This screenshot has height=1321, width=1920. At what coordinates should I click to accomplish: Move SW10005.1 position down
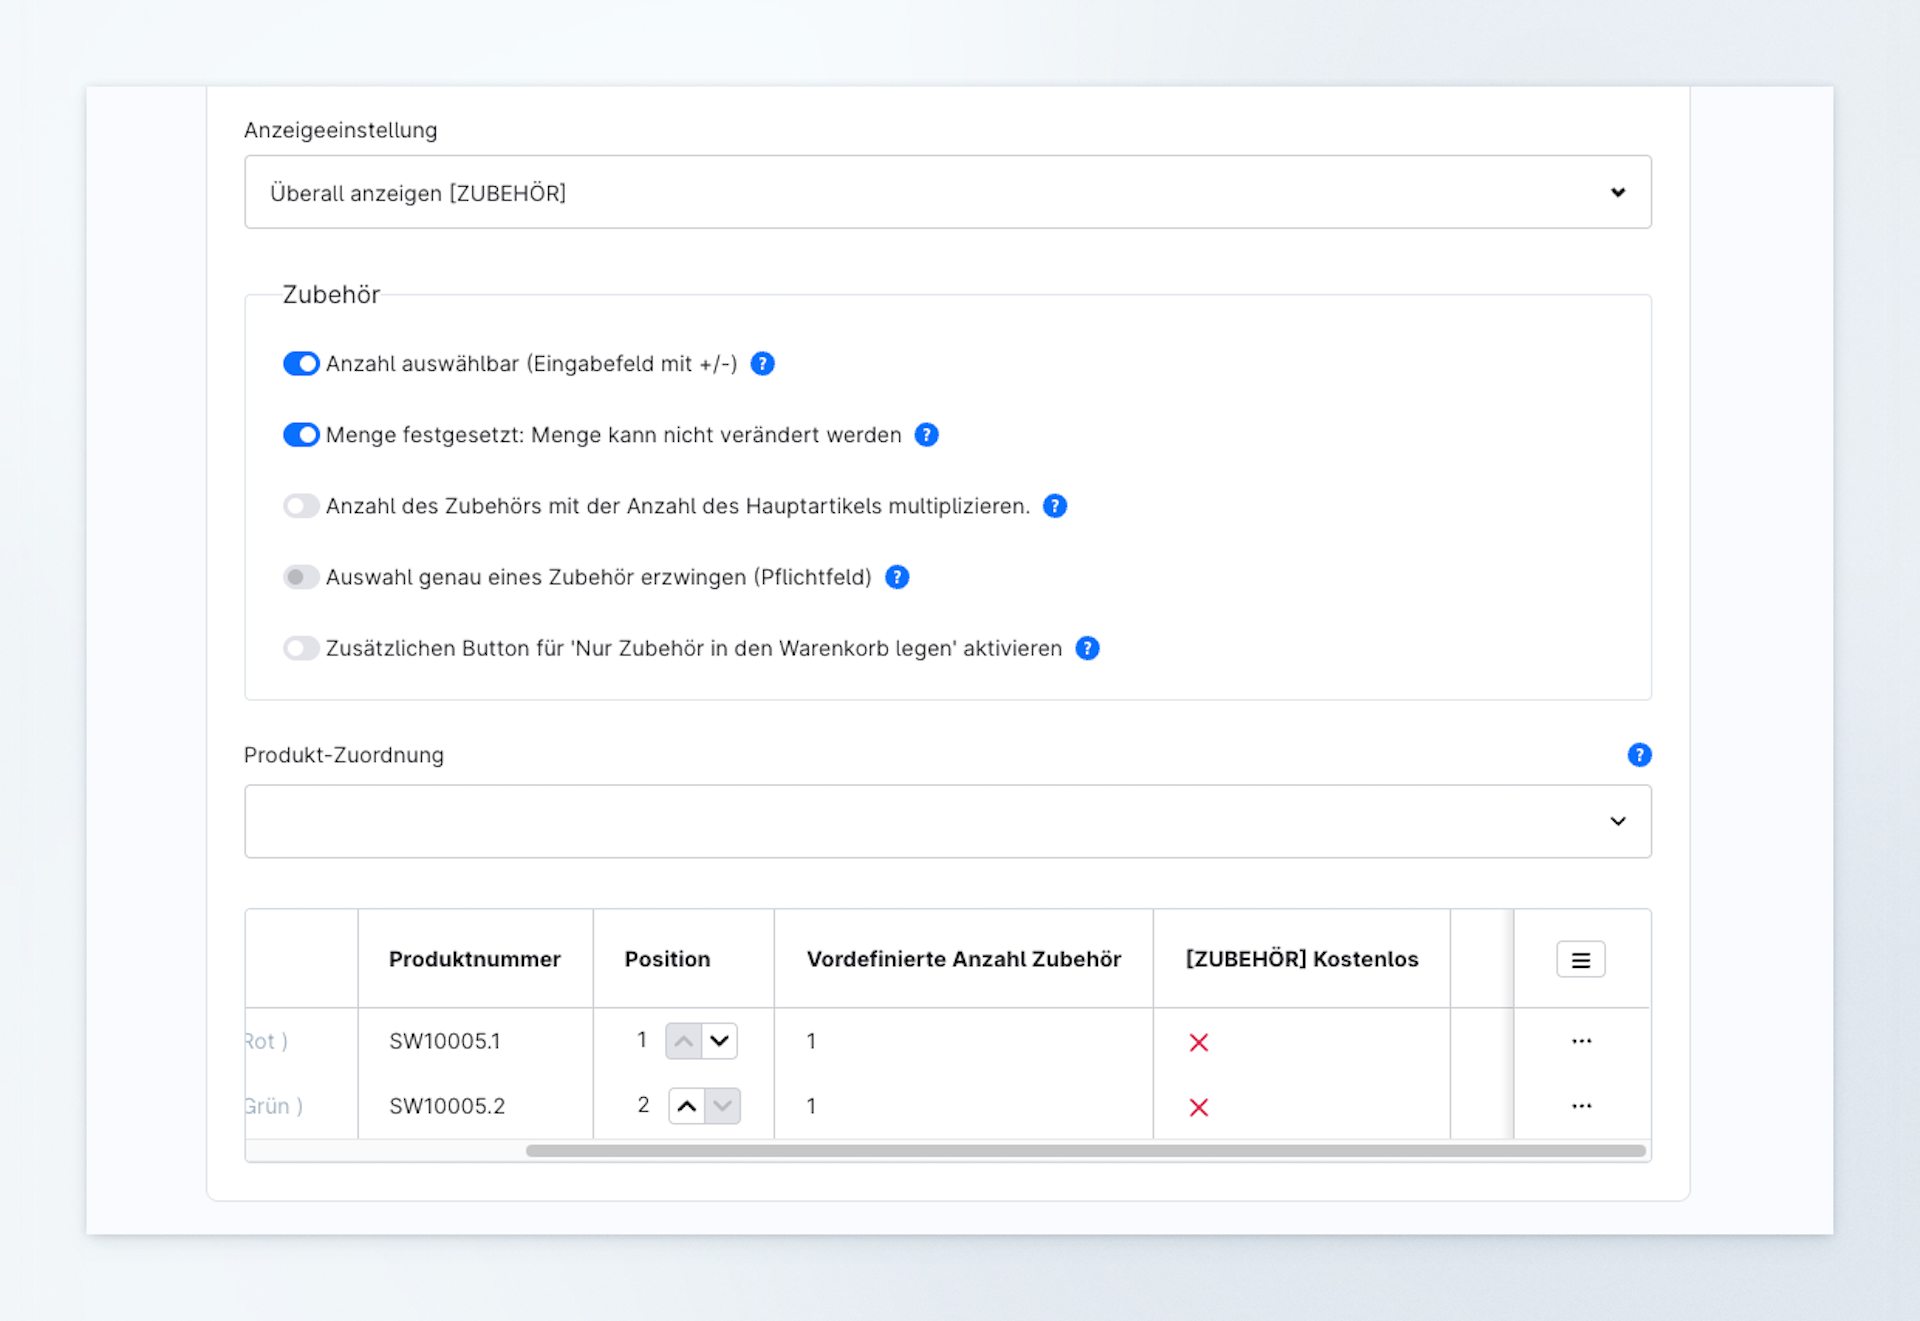719,1041
